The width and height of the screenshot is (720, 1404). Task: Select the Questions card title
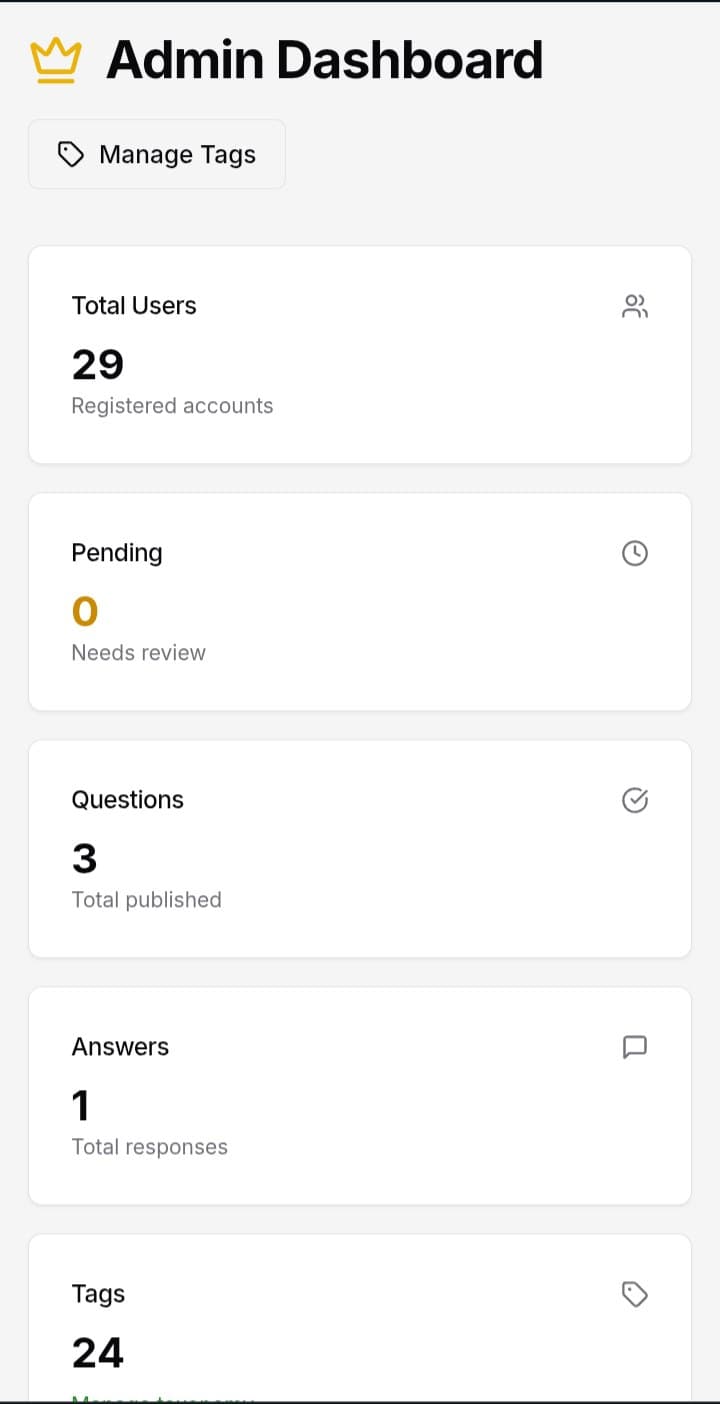[128, 800]
